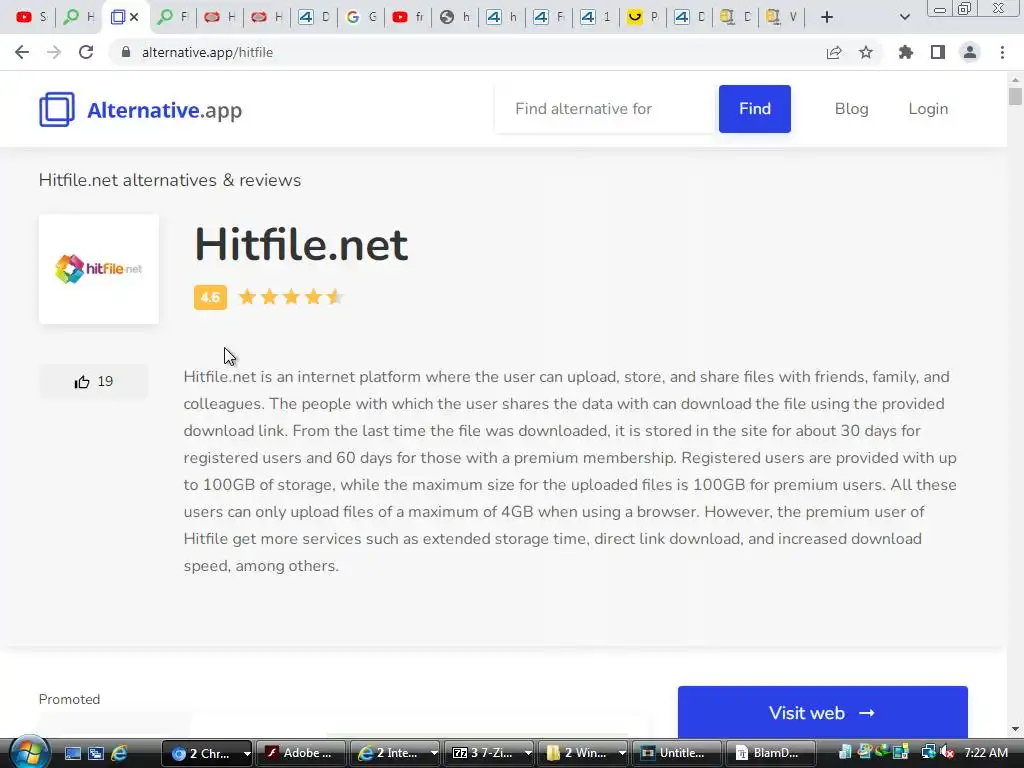Viewport: 1024px width, 768px height.
Task: Open the BlamD taskbar window
Action: tap(771, 753)
